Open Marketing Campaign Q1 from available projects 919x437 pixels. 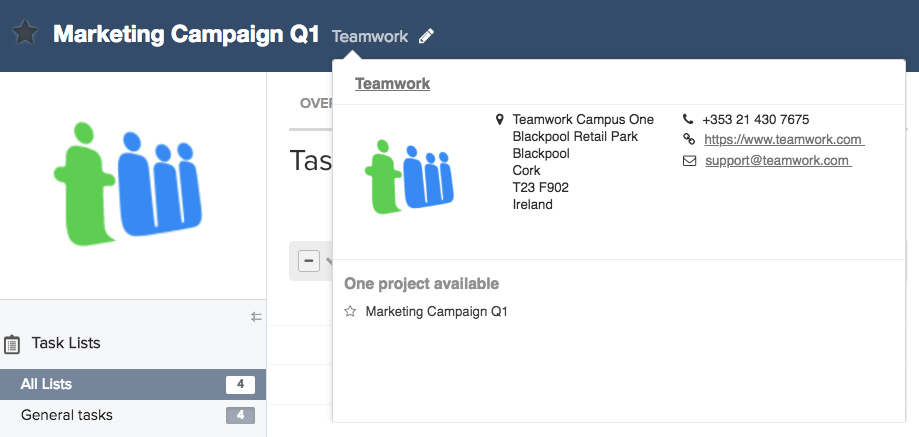(436, 312)
